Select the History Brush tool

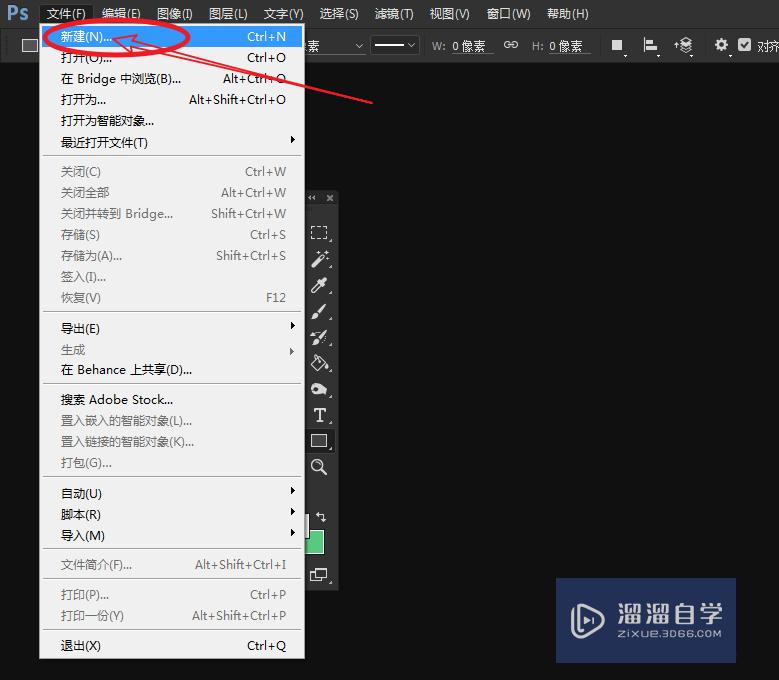(x=319, y=337)
